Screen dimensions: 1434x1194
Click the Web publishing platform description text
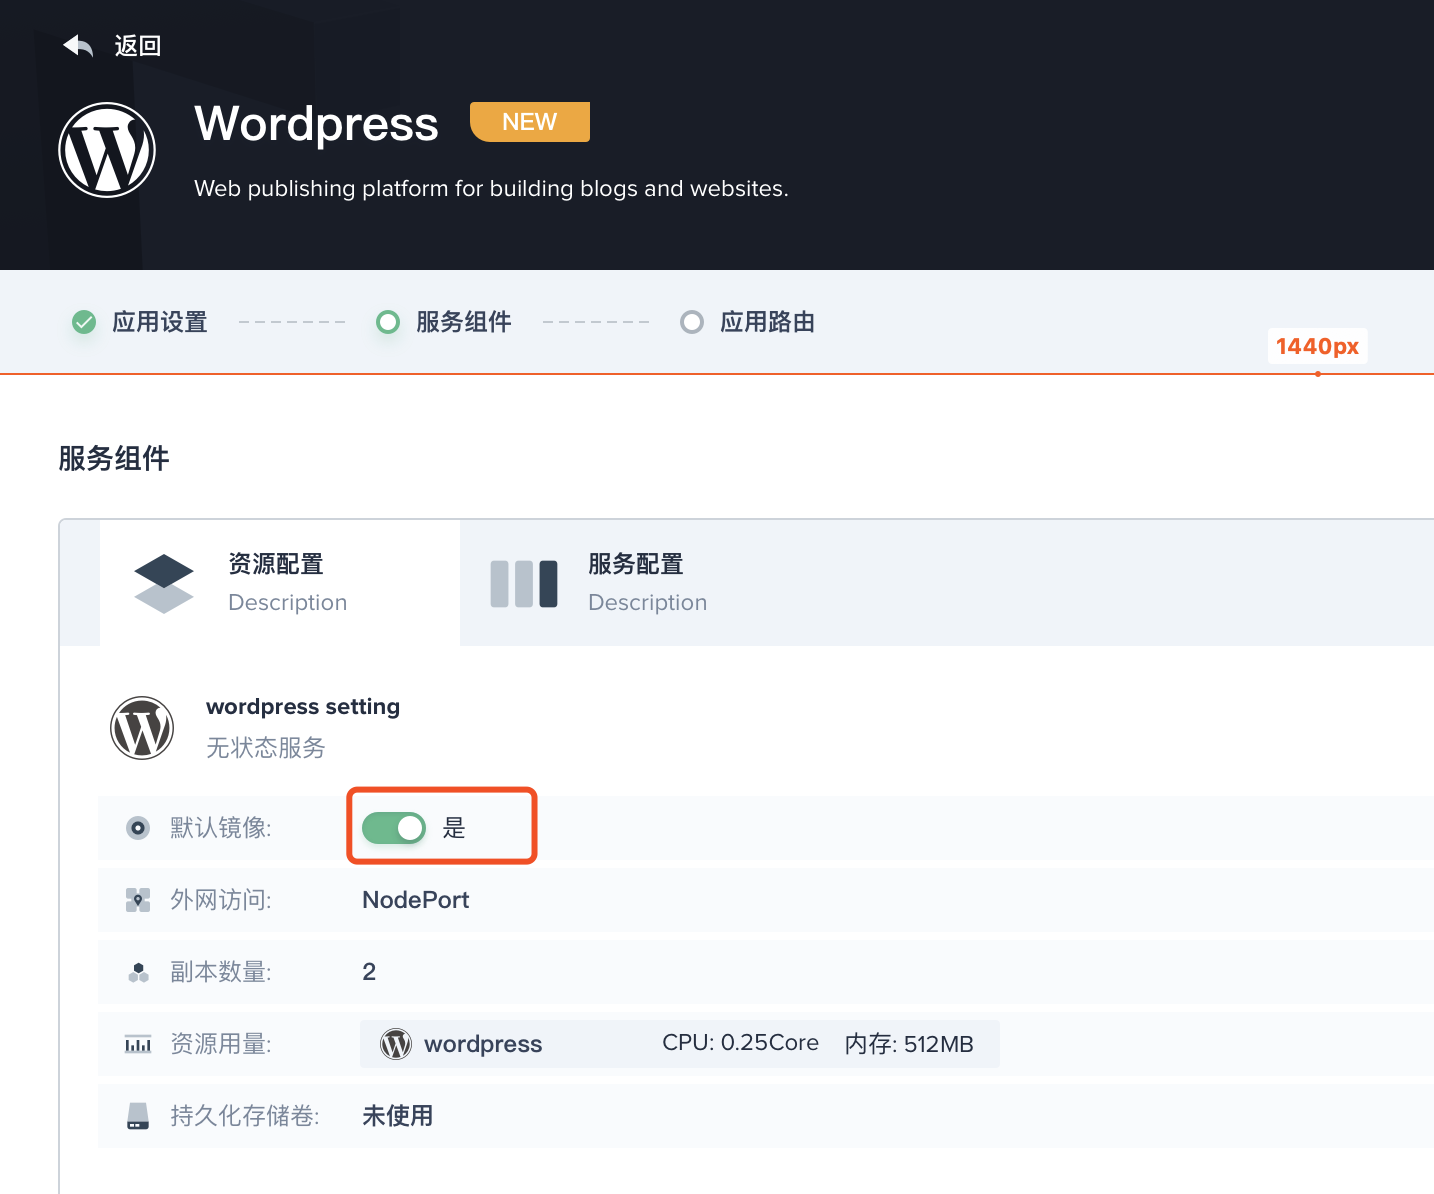point(491,189)
